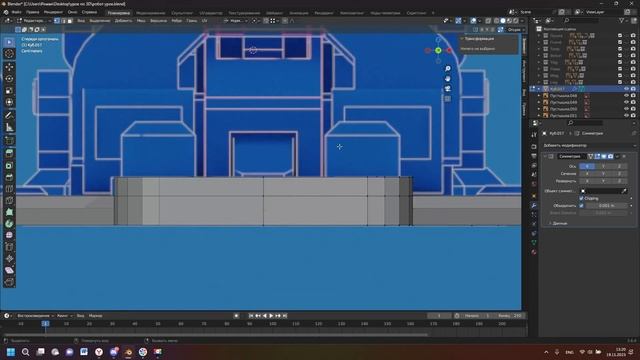
Task: Select the Shear tool
Action: pyautogui.click(x=9, y=270)
